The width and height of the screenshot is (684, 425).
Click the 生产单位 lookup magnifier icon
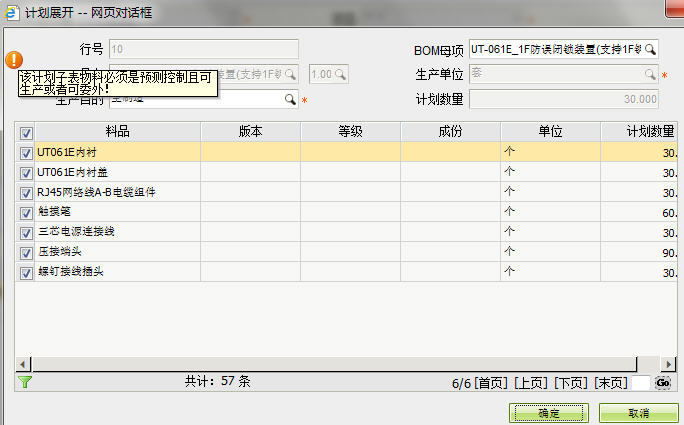pos(650,74)
